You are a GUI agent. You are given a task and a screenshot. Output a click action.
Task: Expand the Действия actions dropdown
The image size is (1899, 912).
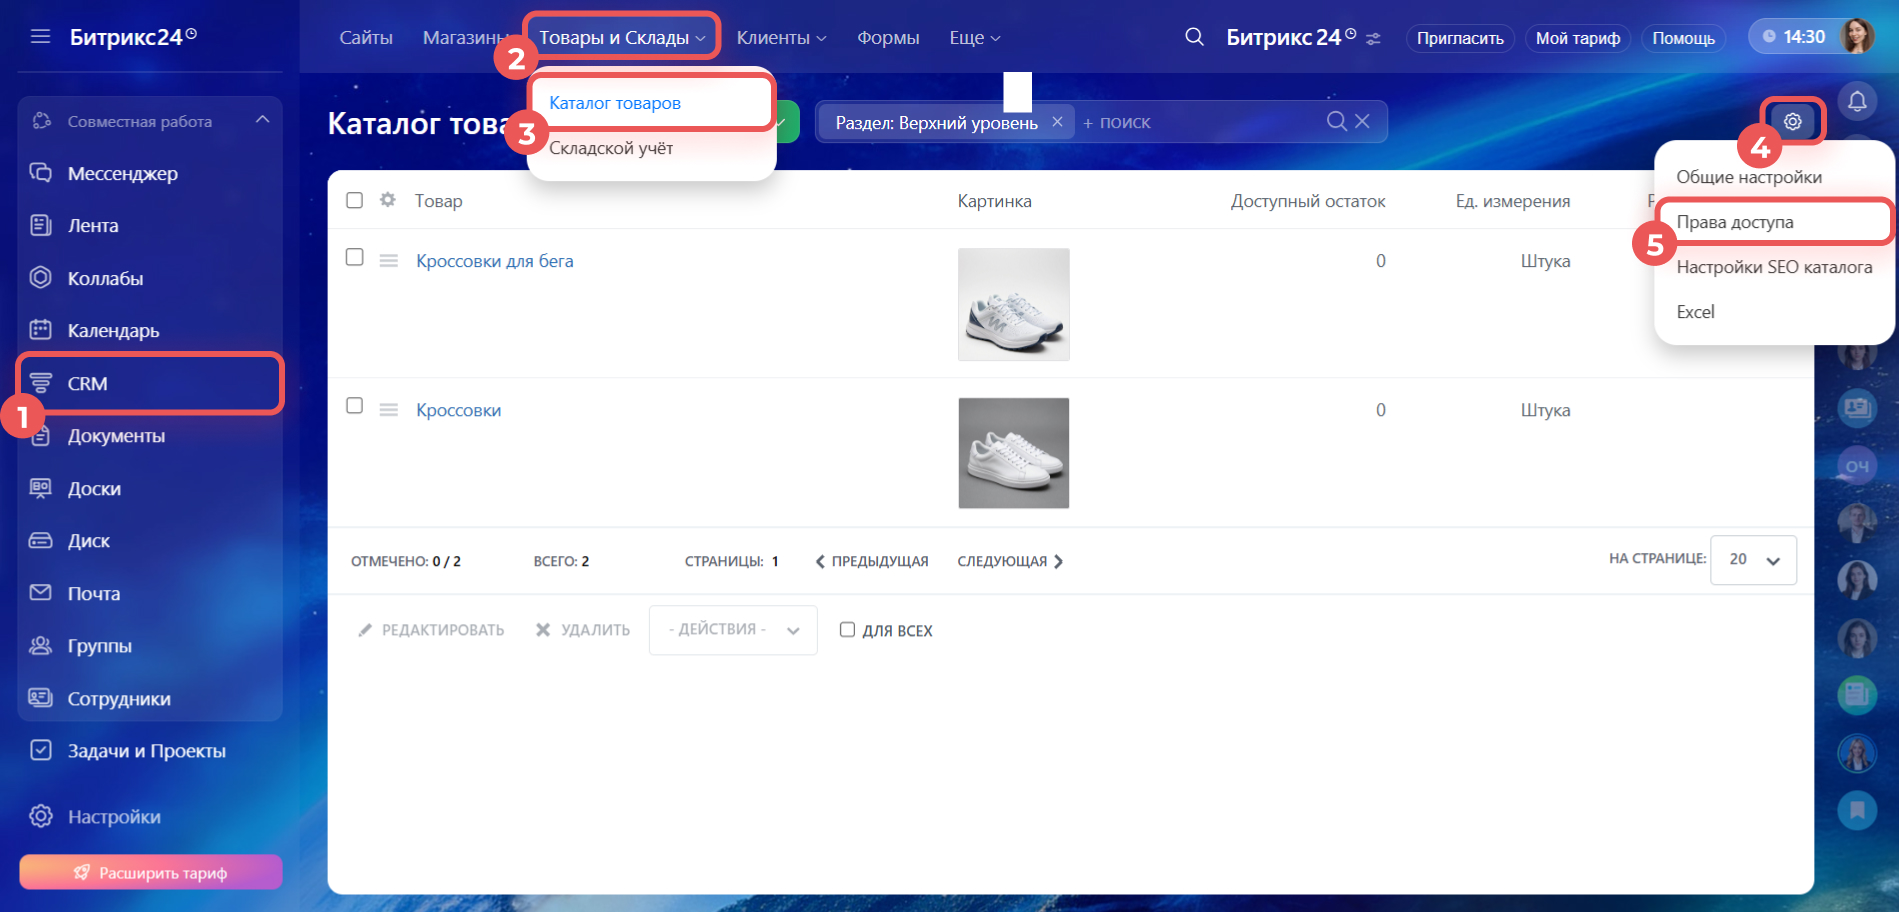733,630
